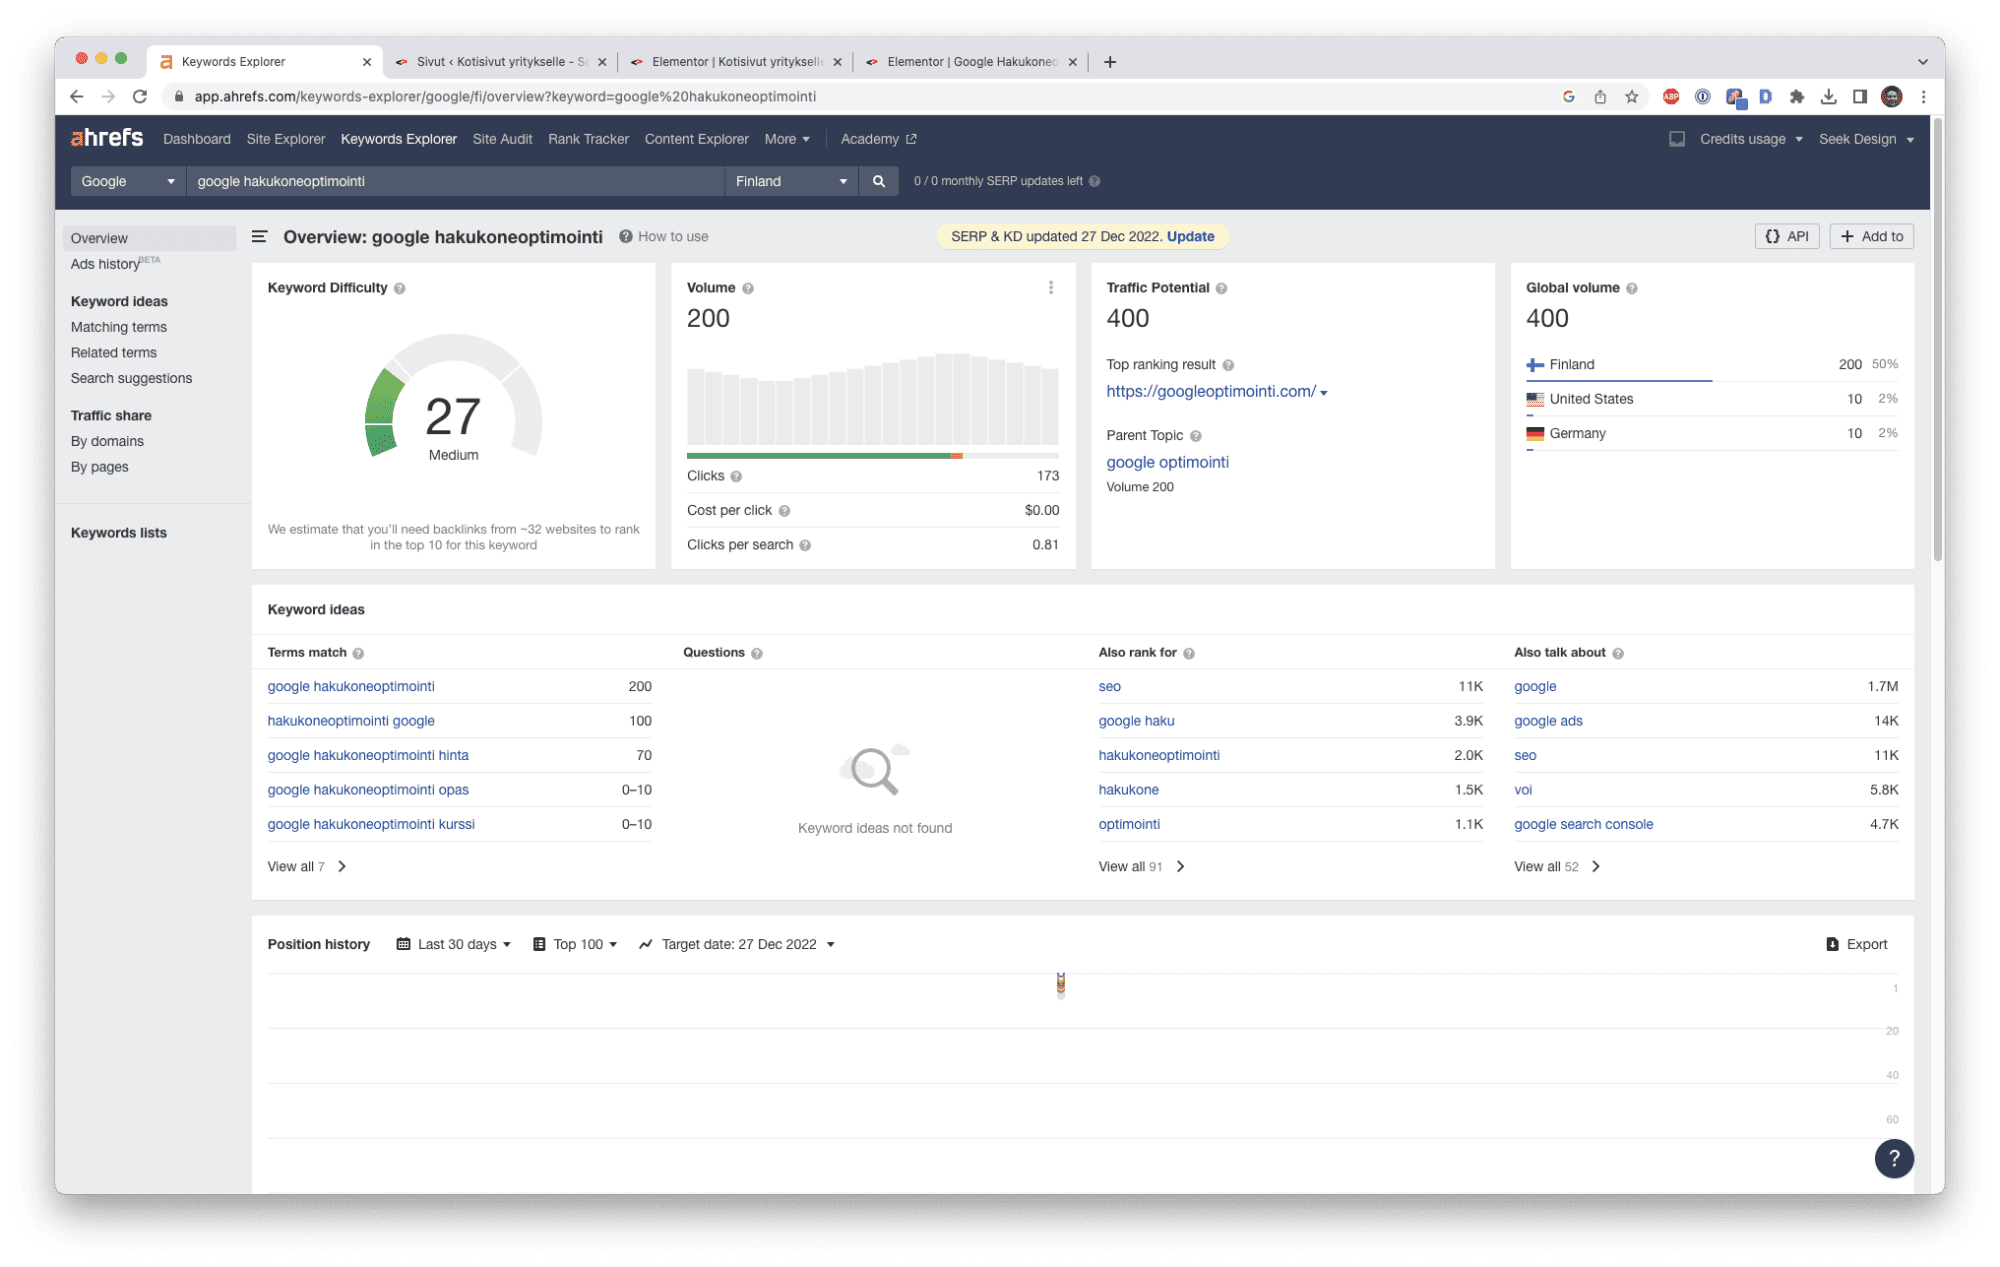Open the Finland country dropdown
This screenshot has height=1267, width=2000.
click(x=791, y=181)
